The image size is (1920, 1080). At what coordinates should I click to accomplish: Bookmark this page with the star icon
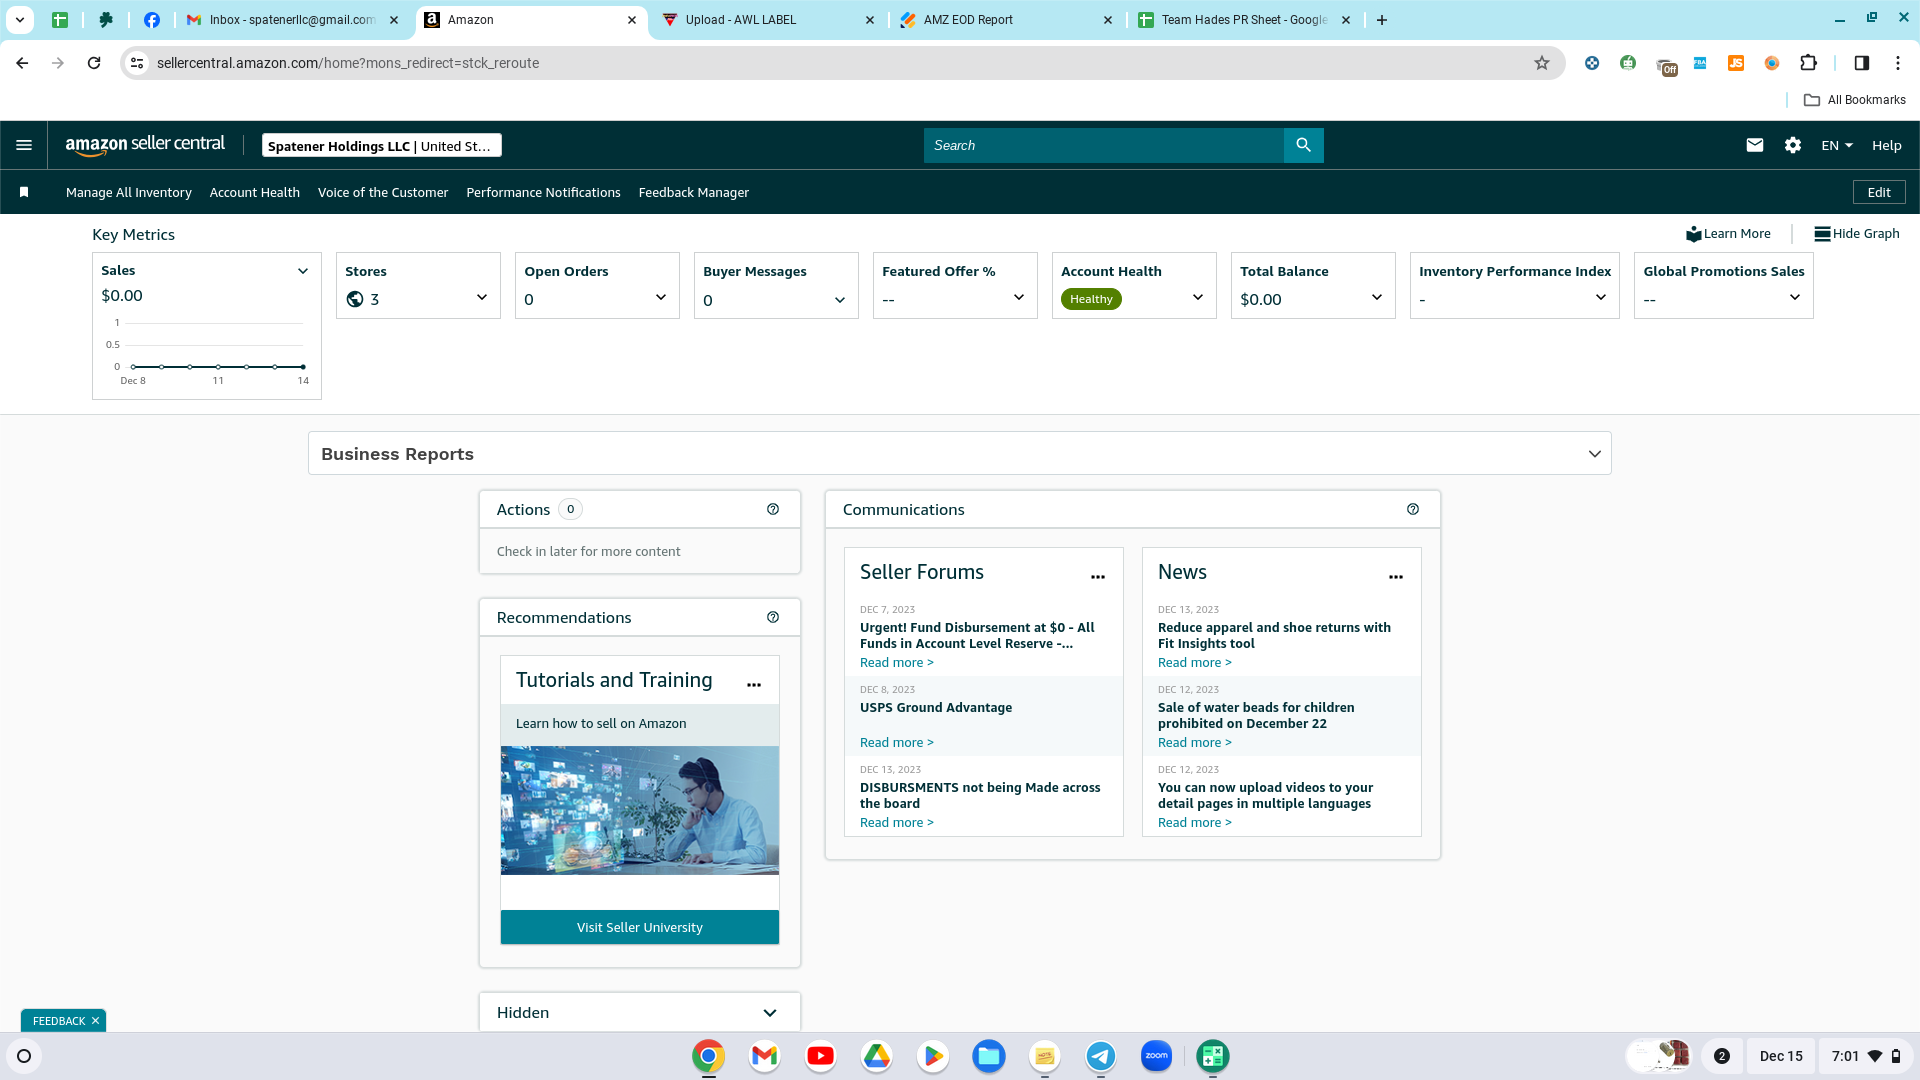[1542, 63]
